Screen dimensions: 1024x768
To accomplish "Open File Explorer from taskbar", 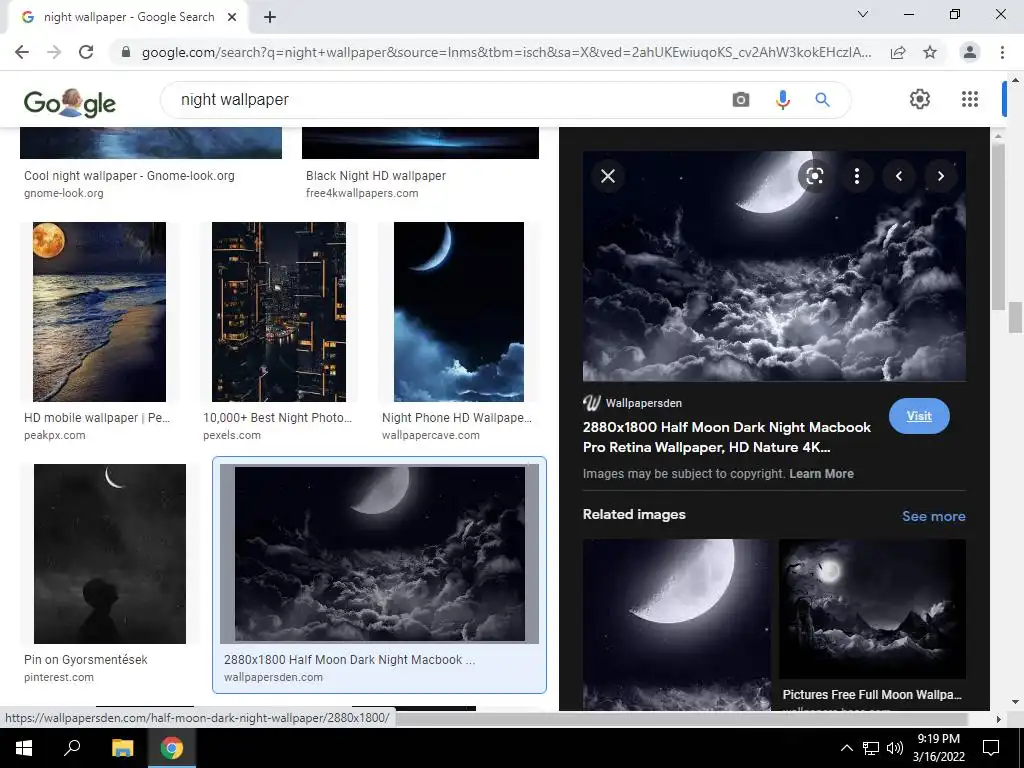I will click(x=122, y=748).
